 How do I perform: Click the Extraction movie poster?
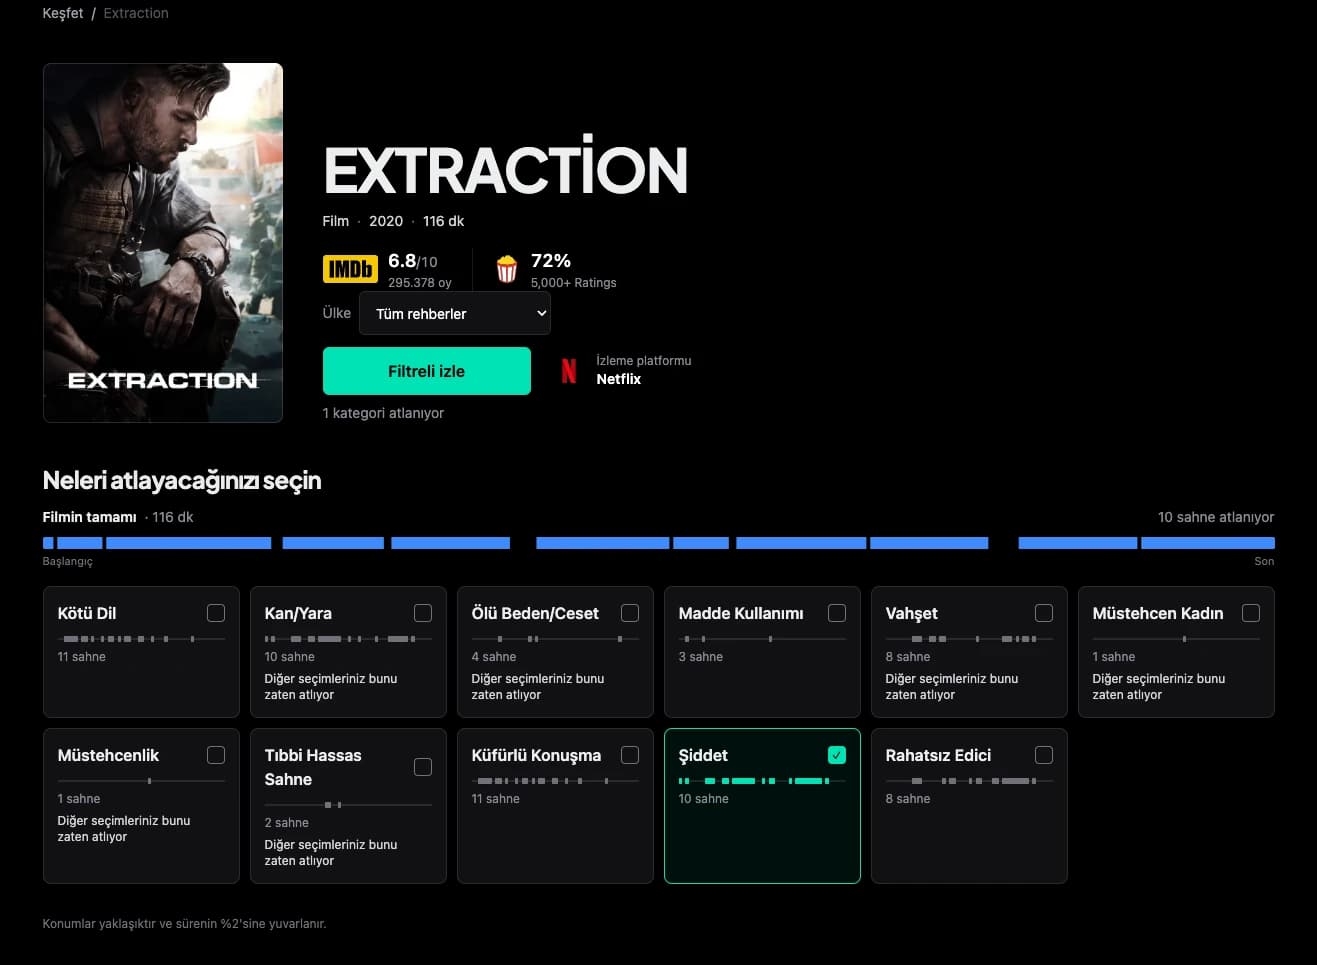coord(163,243)
